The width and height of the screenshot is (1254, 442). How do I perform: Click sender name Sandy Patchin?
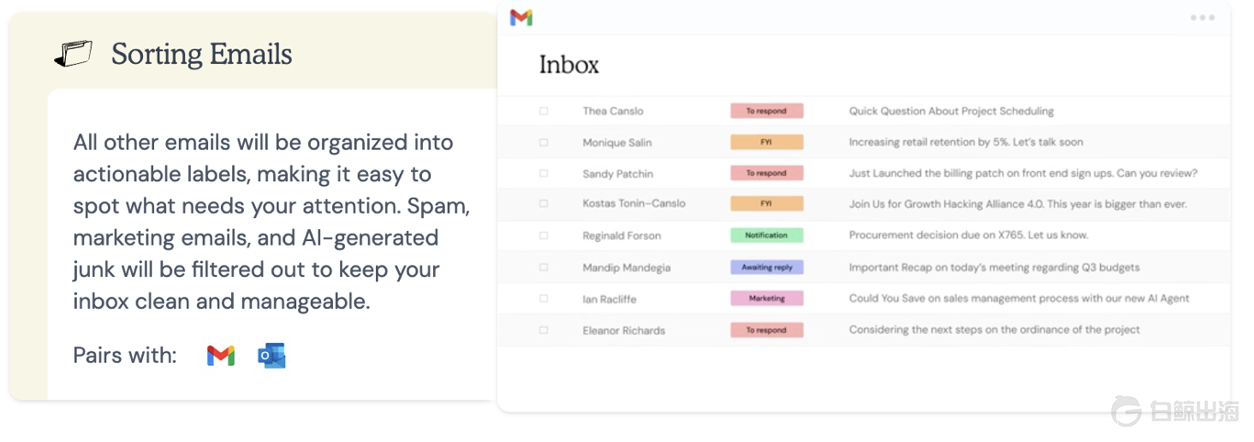point(617,173)
